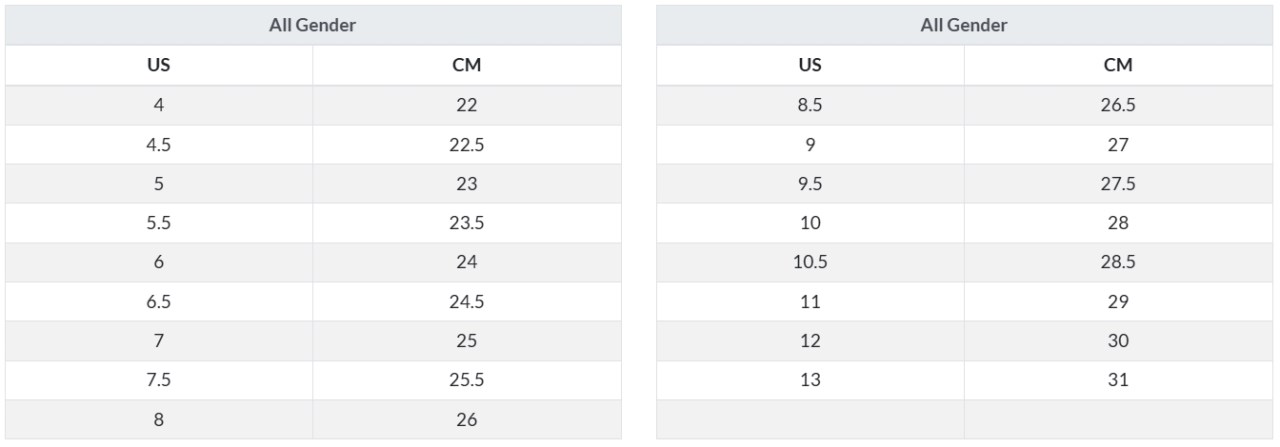Select US size 10.5 cell
Screen dimensions: 1280x447
click(811, 262)
